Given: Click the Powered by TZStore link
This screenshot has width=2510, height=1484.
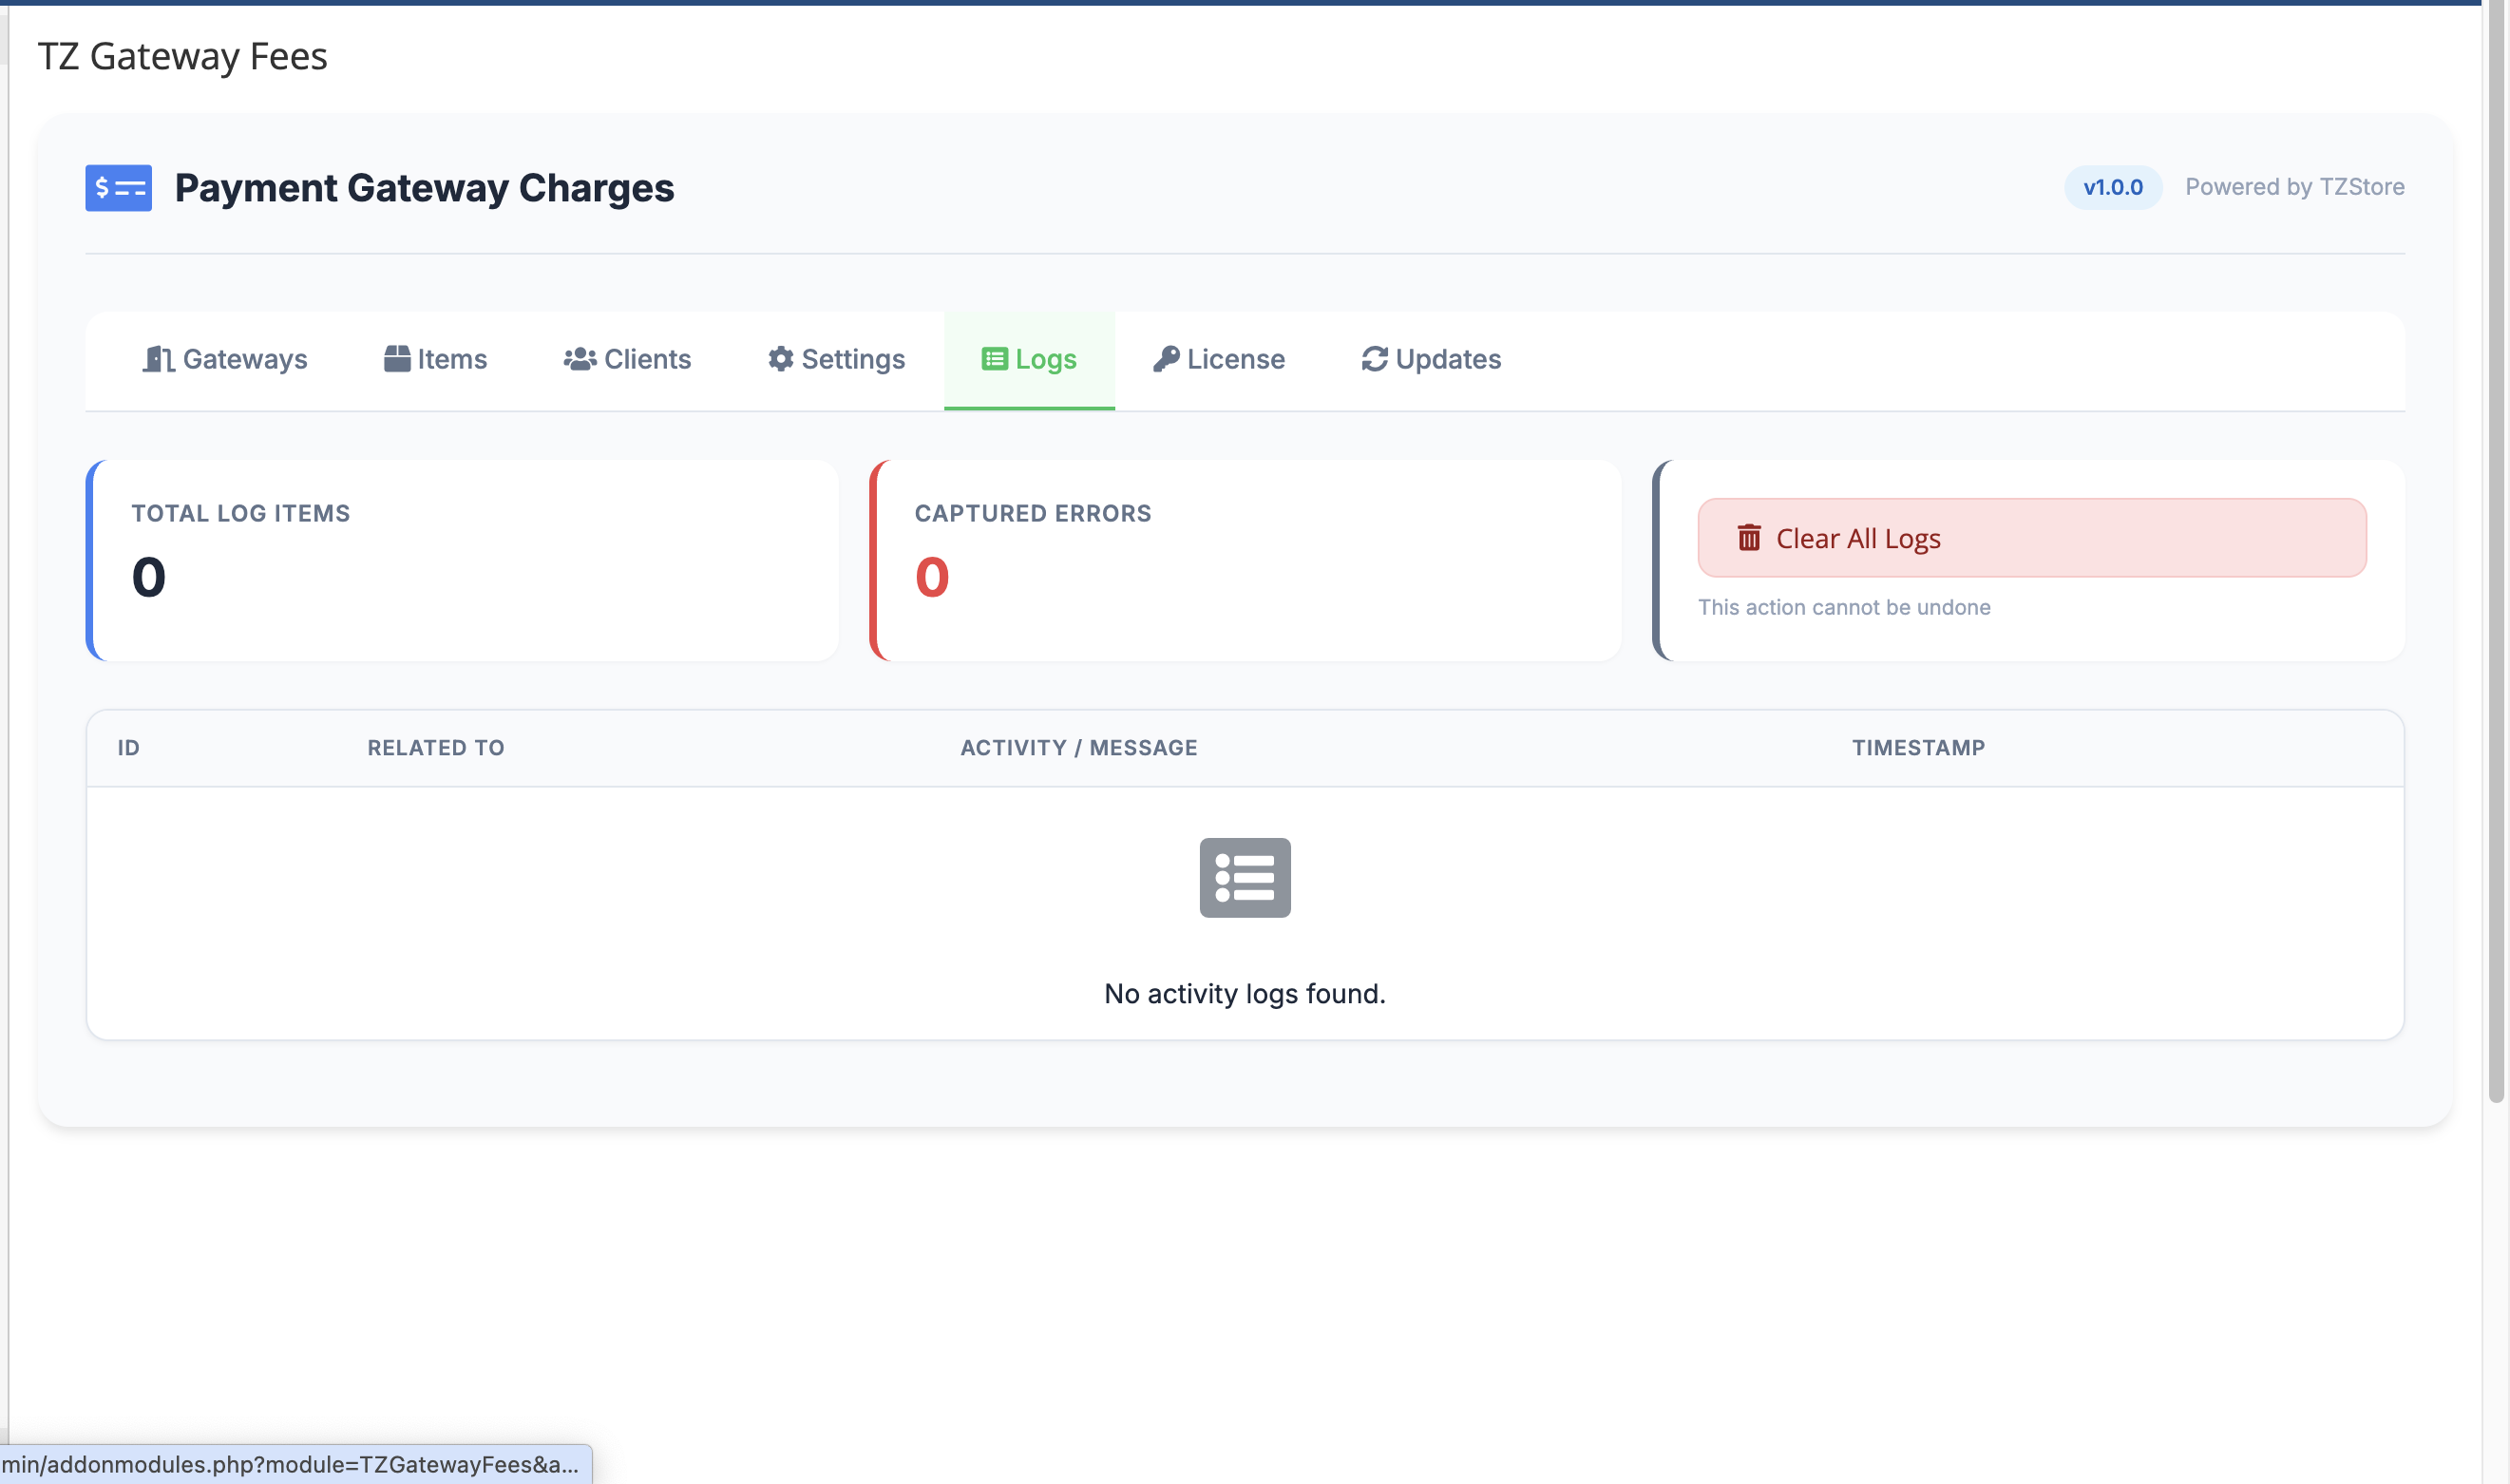Looking at the screenshot, I should point(2295,187).
